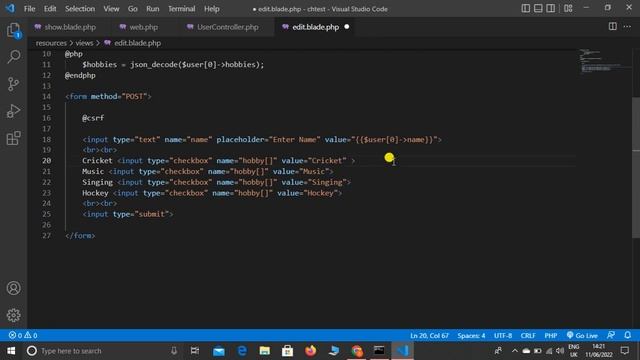Image resolution: width=640 pixels, height=360 pixels.
Task: Click views breadcrumb segment
Action: pyautogui.click(x=84, y=43)
